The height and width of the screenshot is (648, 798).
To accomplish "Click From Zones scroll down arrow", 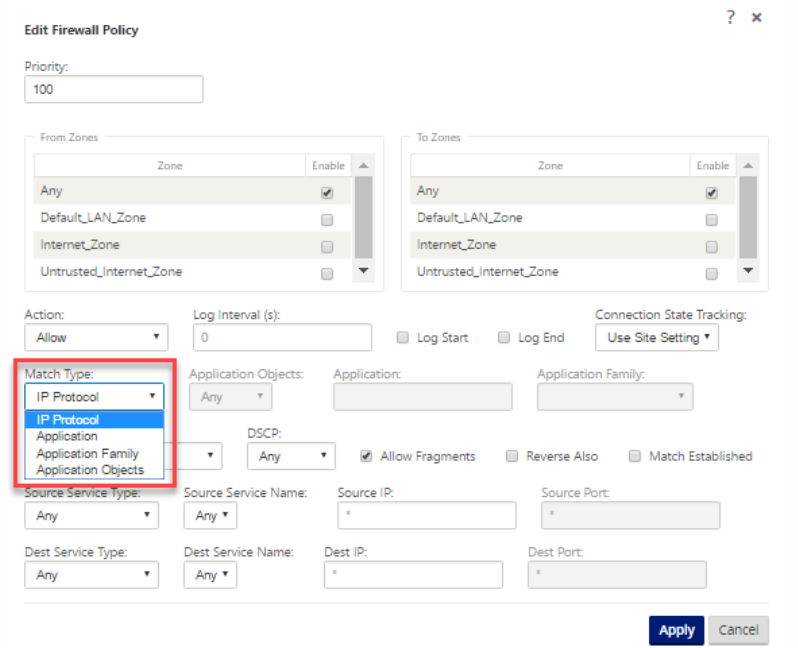I will (x=363, y=270).
